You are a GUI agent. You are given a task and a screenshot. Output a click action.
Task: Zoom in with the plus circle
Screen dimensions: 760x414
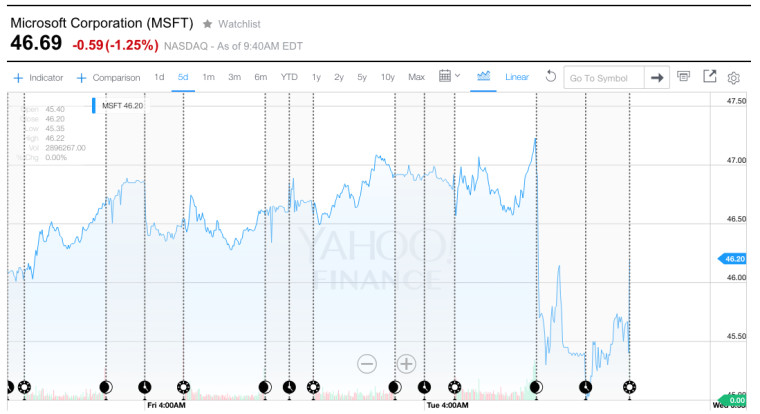pyautogui.click(x=406, y=363)
